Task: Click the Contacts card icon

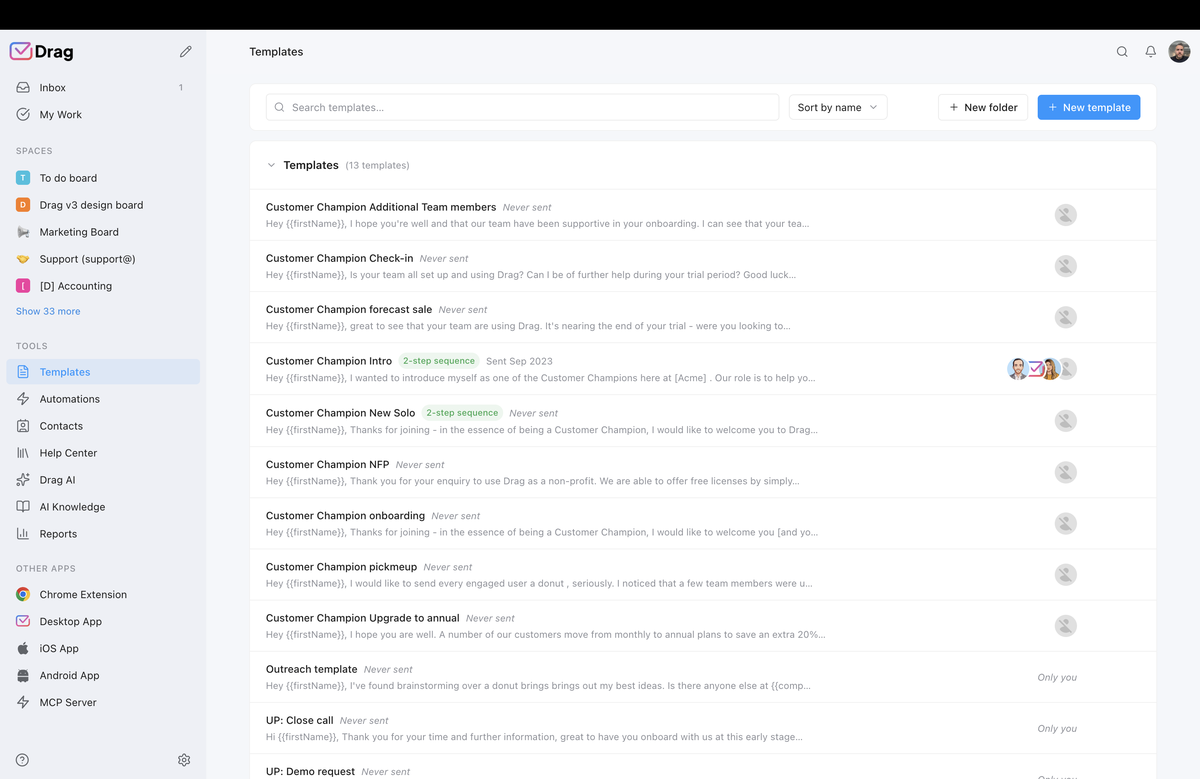Action: pyautogui.click(x=23, y=426)
